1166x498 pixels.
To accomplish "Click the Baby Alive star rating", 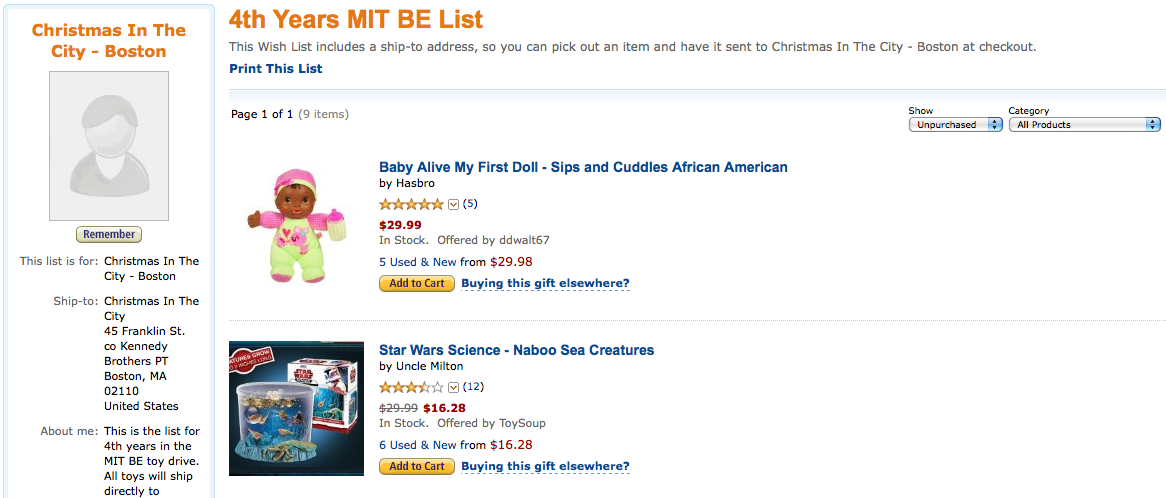I will pos(411,204).
